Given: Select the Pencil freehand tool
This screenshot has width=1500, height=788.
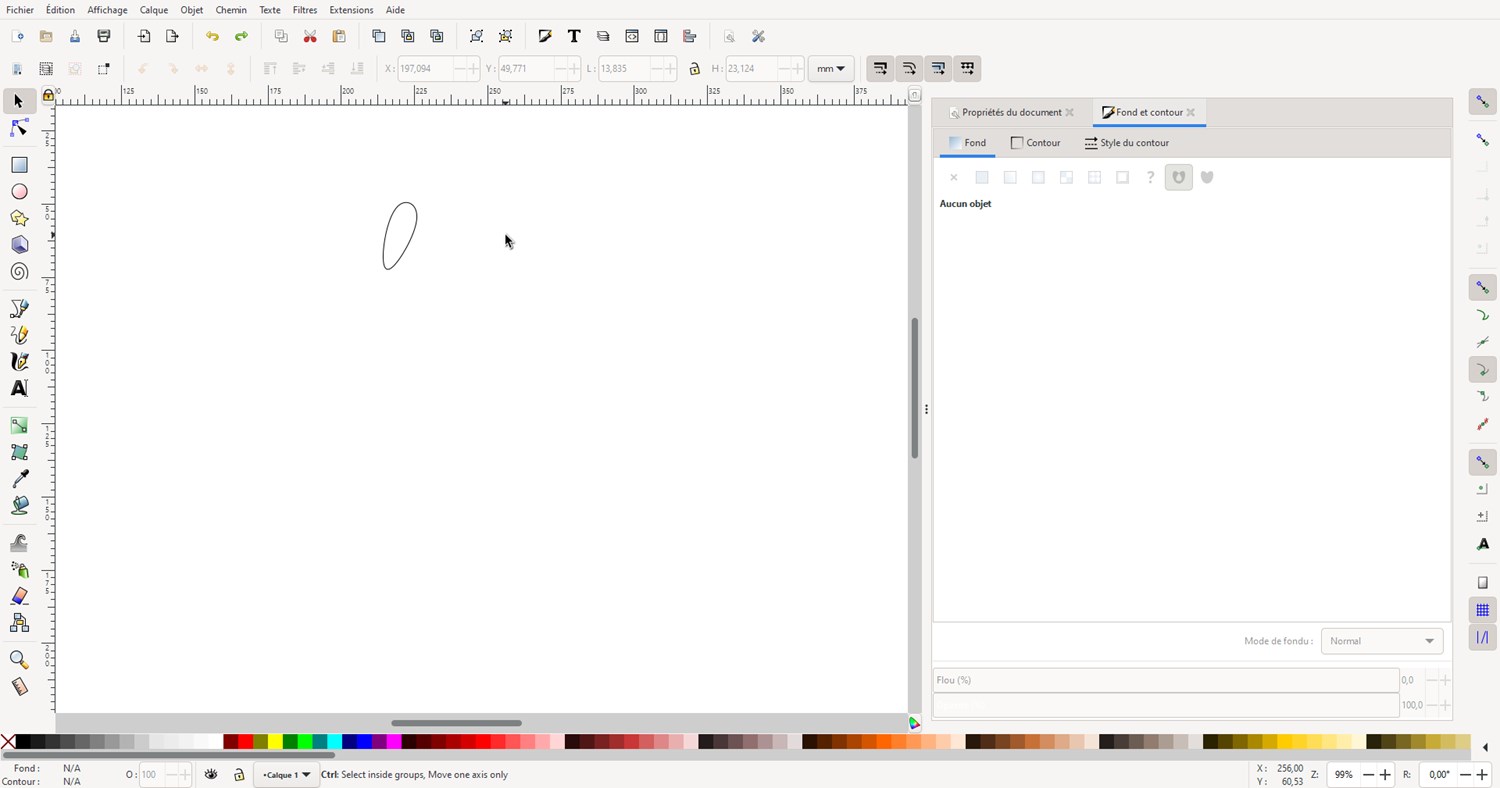Looking at the screenshot, I should click(x=19, y=335).
